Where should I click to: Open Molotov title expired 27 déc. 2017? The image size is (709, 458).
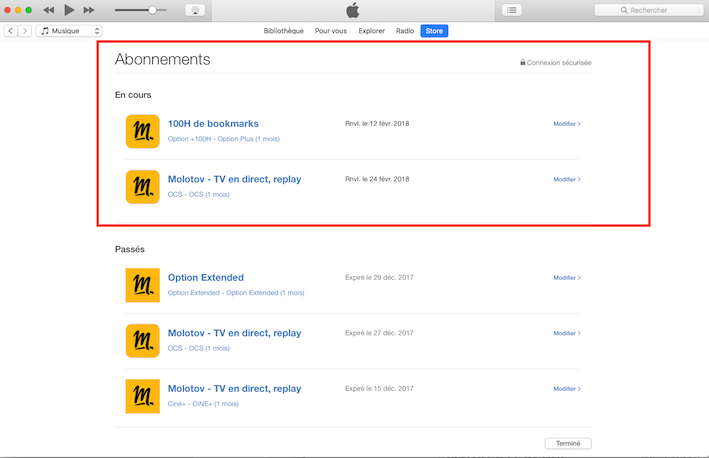pos(234,333)
